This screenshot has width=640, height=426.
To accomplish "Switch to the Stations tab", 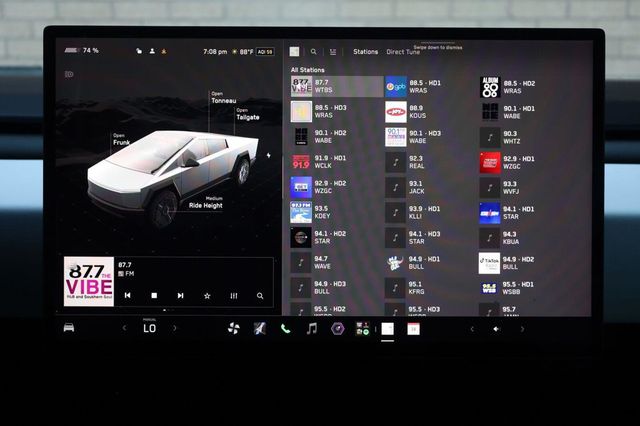I will pyautogui.click(x=365, y=52).
